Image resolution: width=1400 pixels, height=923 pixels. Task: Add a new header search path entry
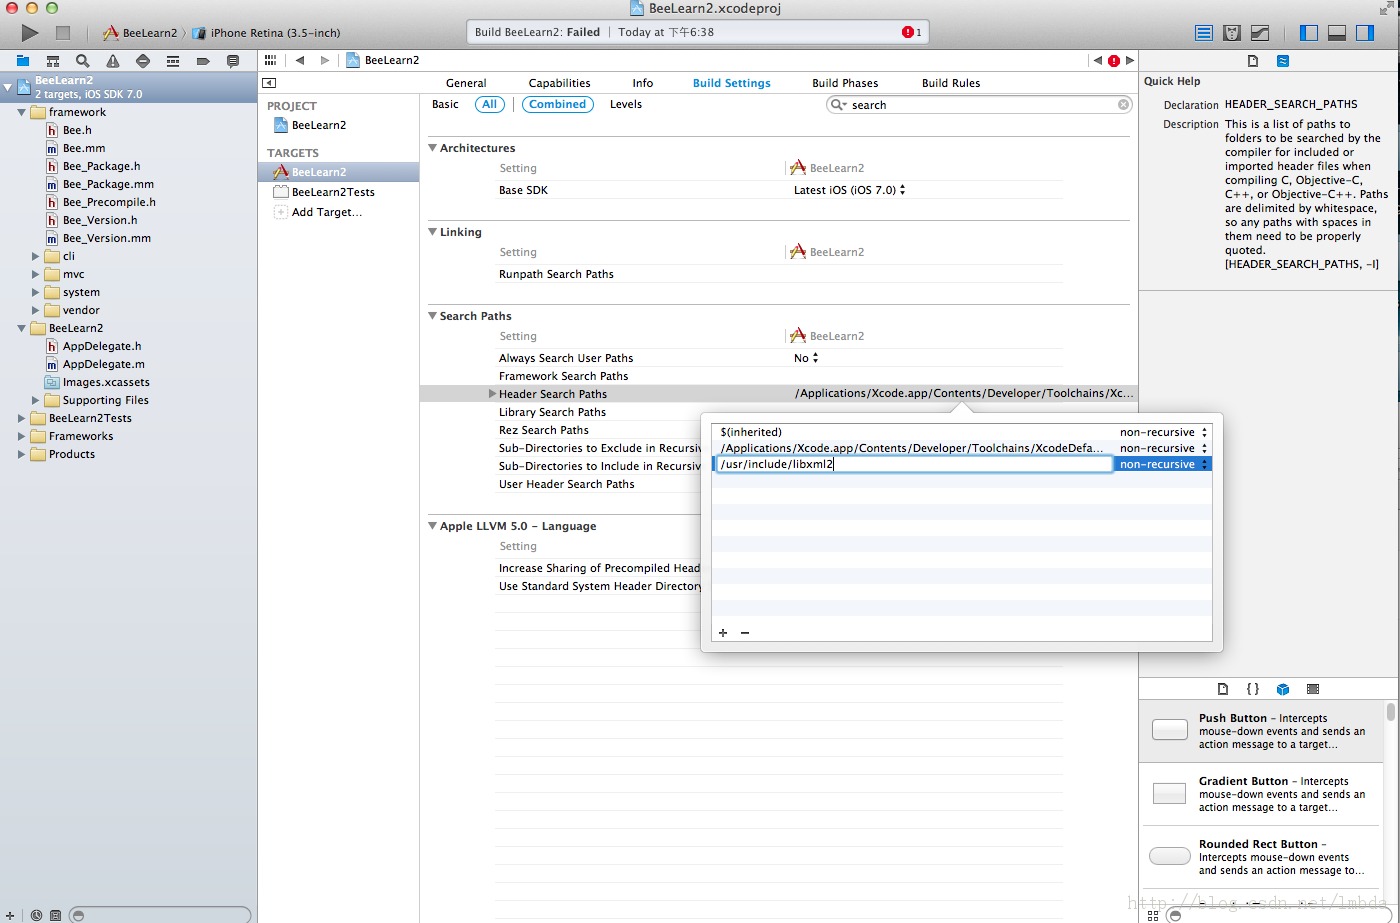coord(723,632)
